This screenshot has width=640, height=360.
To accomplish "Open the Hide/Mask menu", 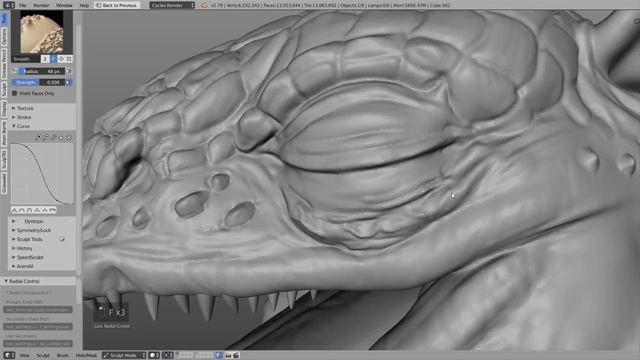I will tap(86, 356).
